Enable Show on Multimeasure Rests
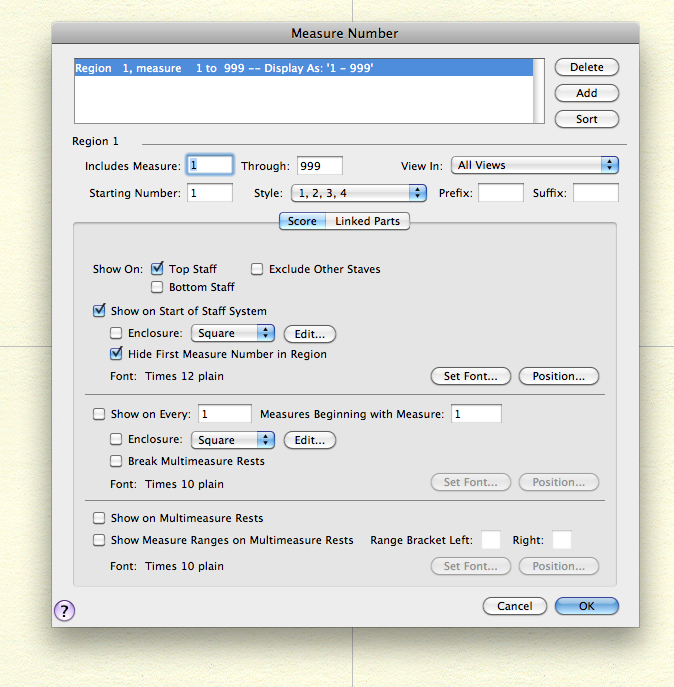Screen dimensions: 674x687 (99, 518)
